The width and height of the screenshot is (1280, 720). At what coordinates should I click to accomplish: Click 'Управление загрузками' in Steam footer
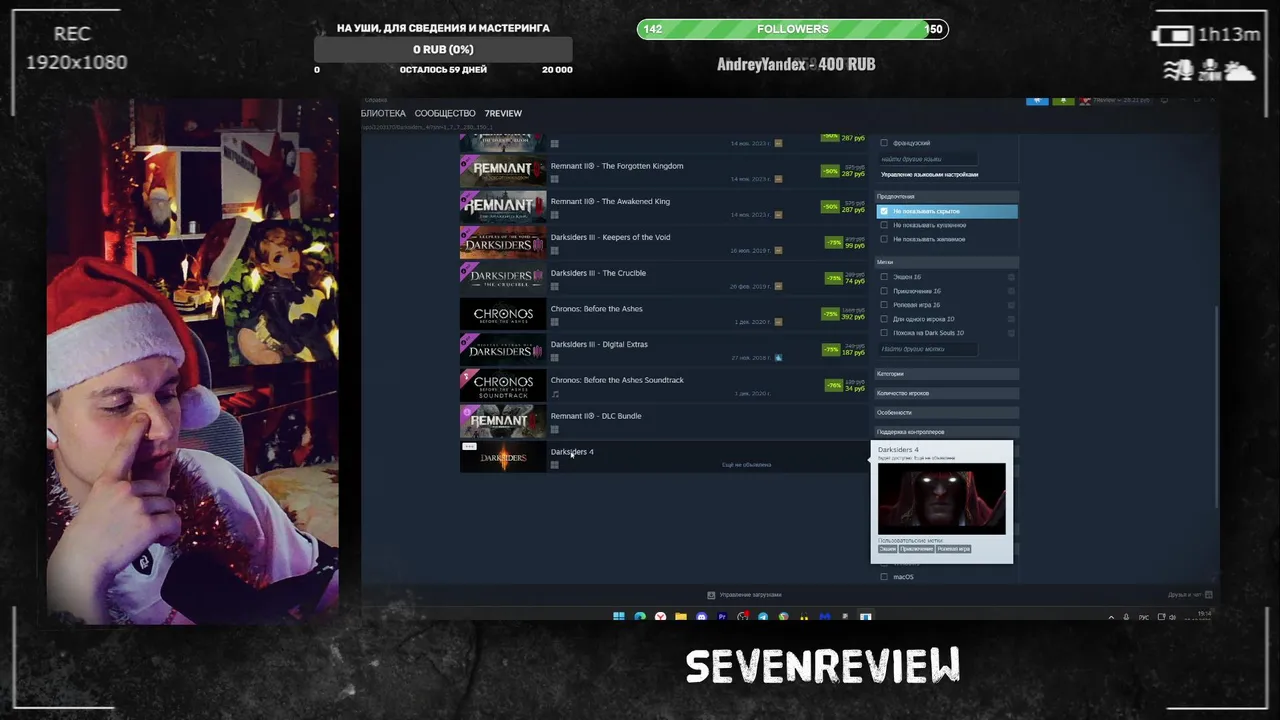coord(750,595)
